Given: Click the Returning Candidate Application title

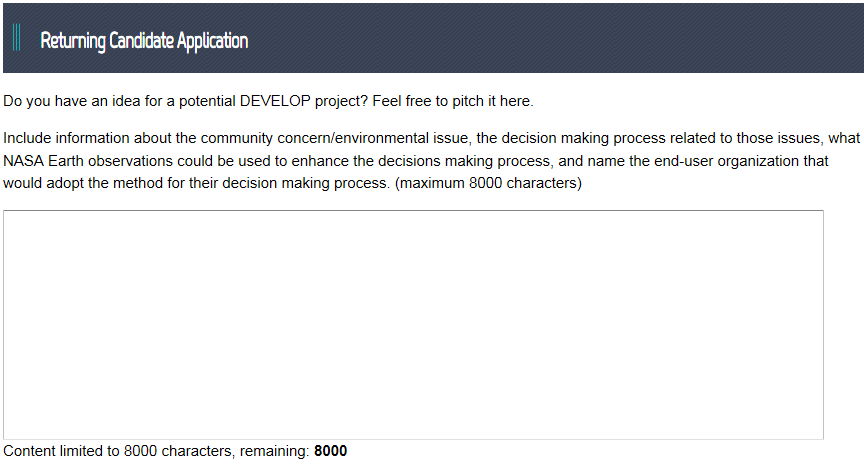Looking at the screenshot, I should click(x=144, y=41).
